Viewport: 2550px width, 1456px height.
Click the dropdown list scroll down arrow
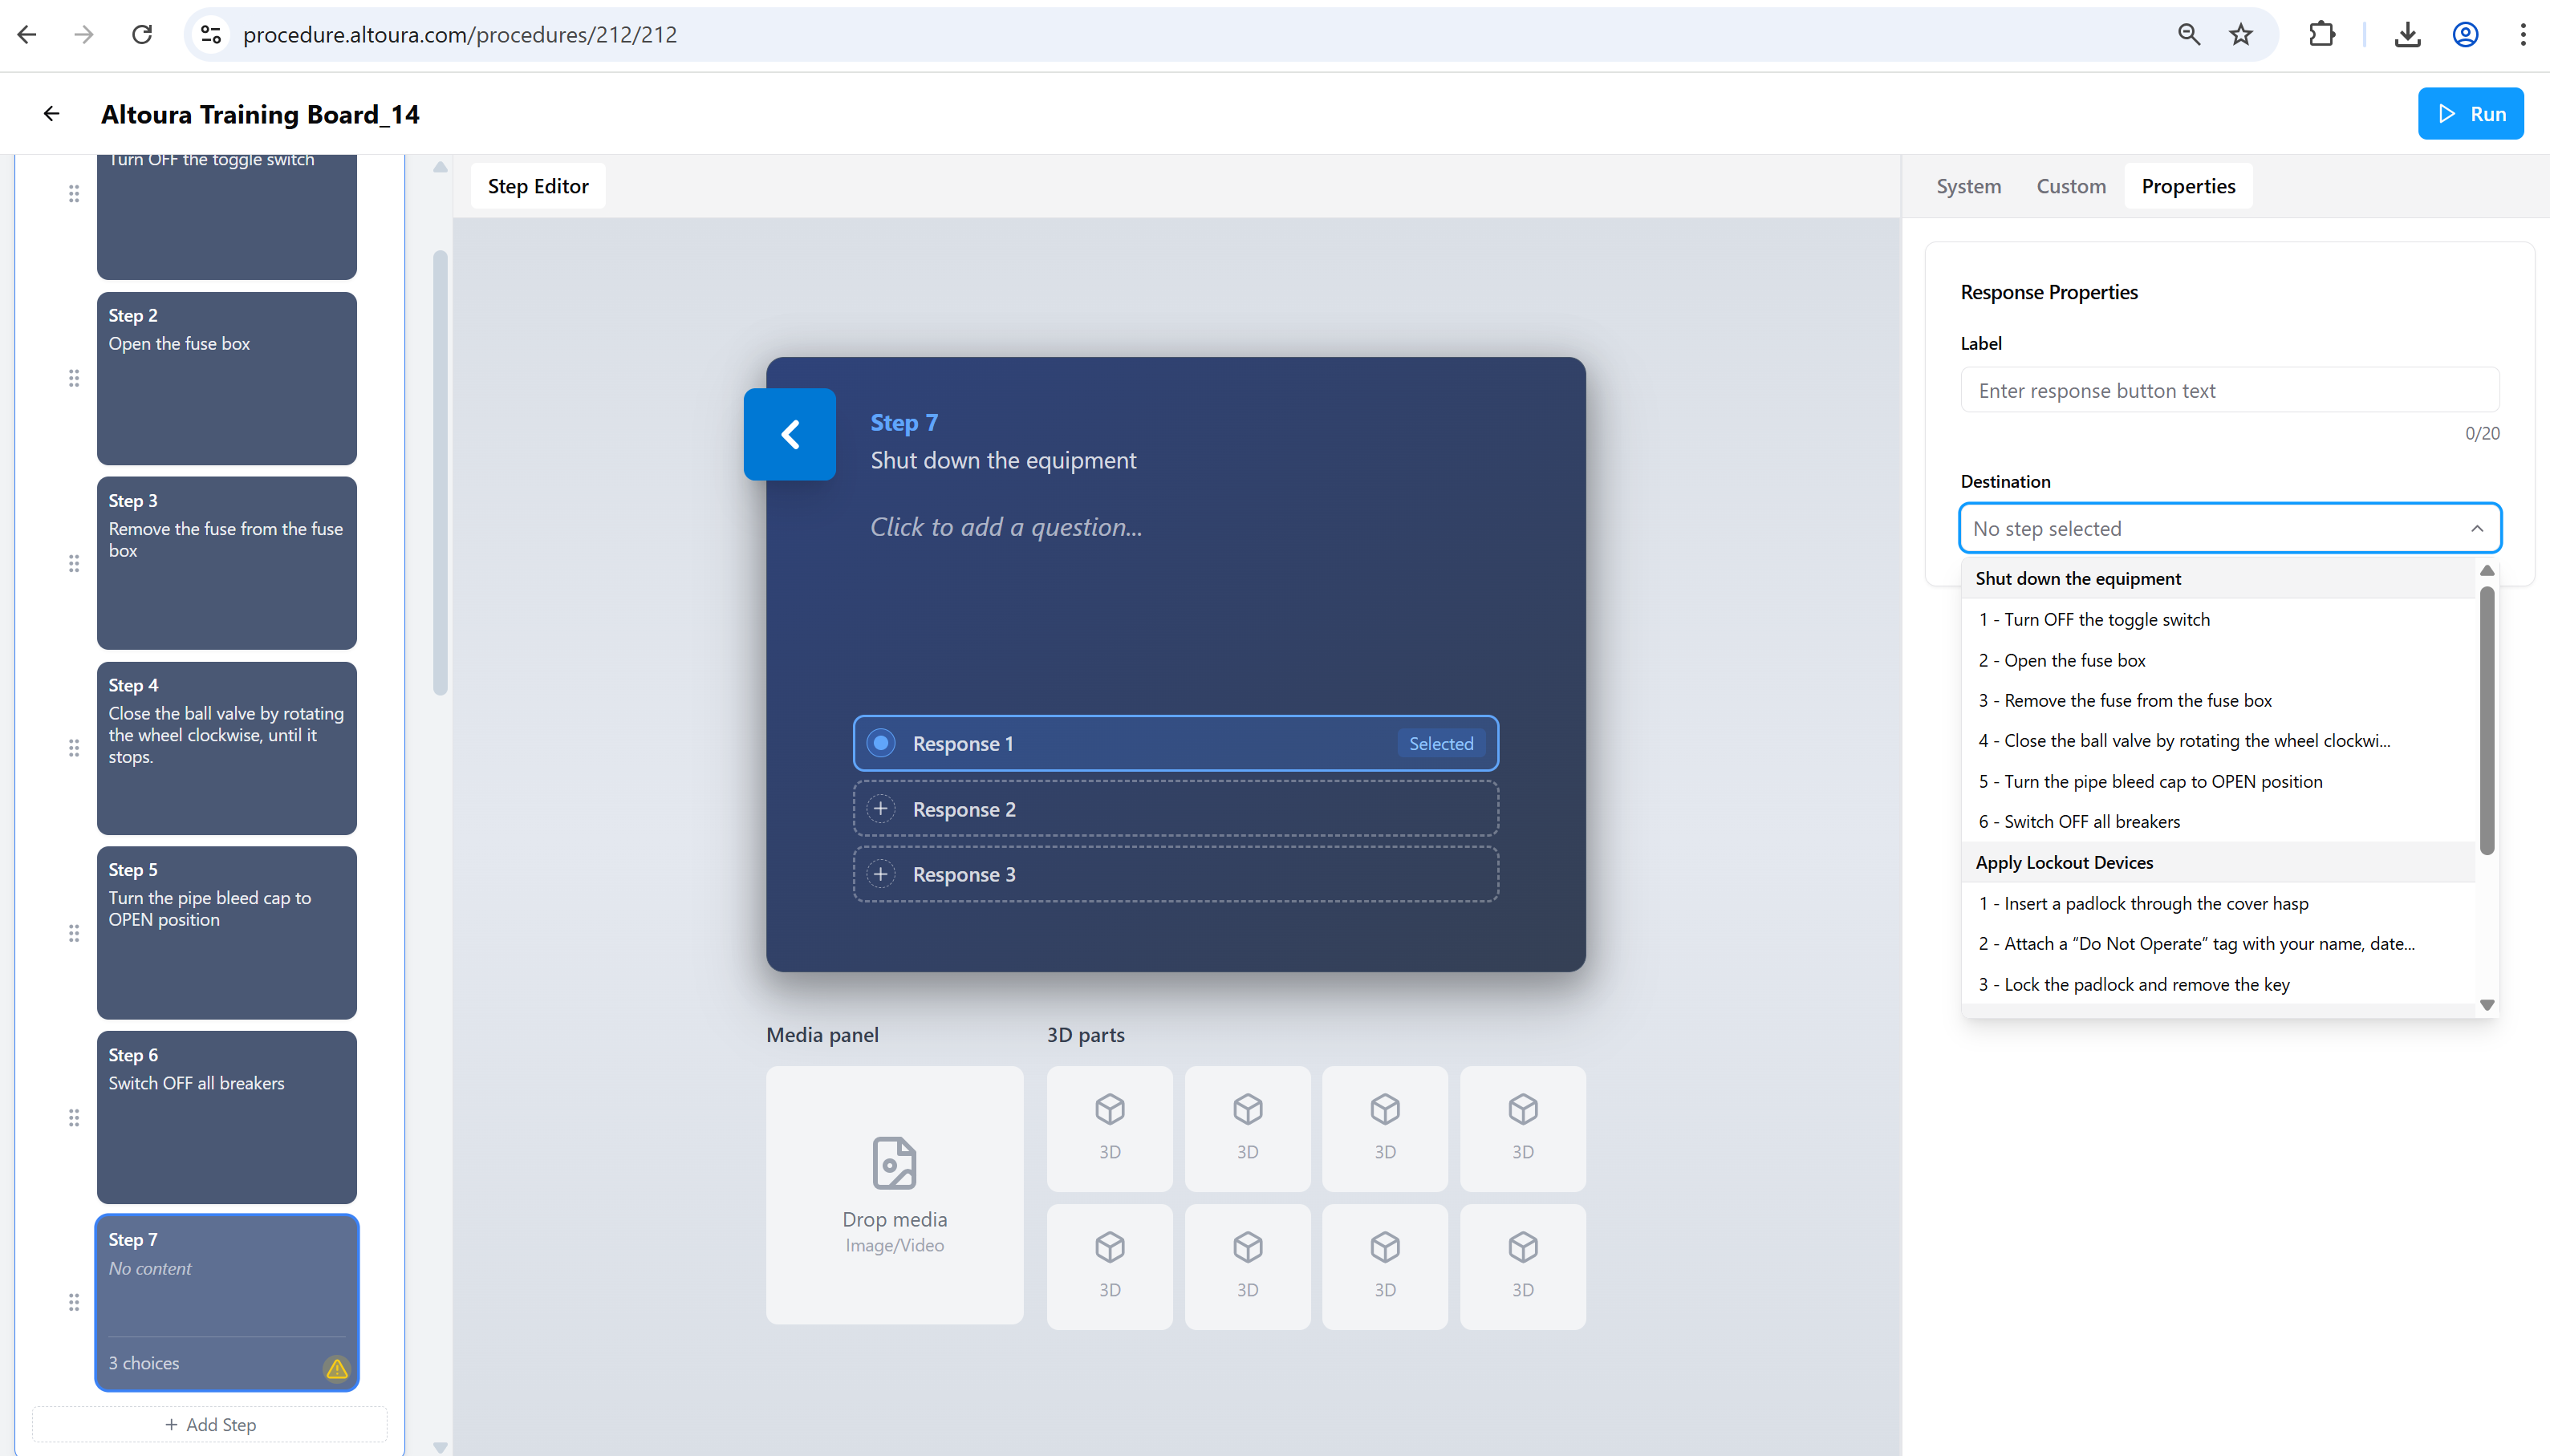point(2487,1005)
